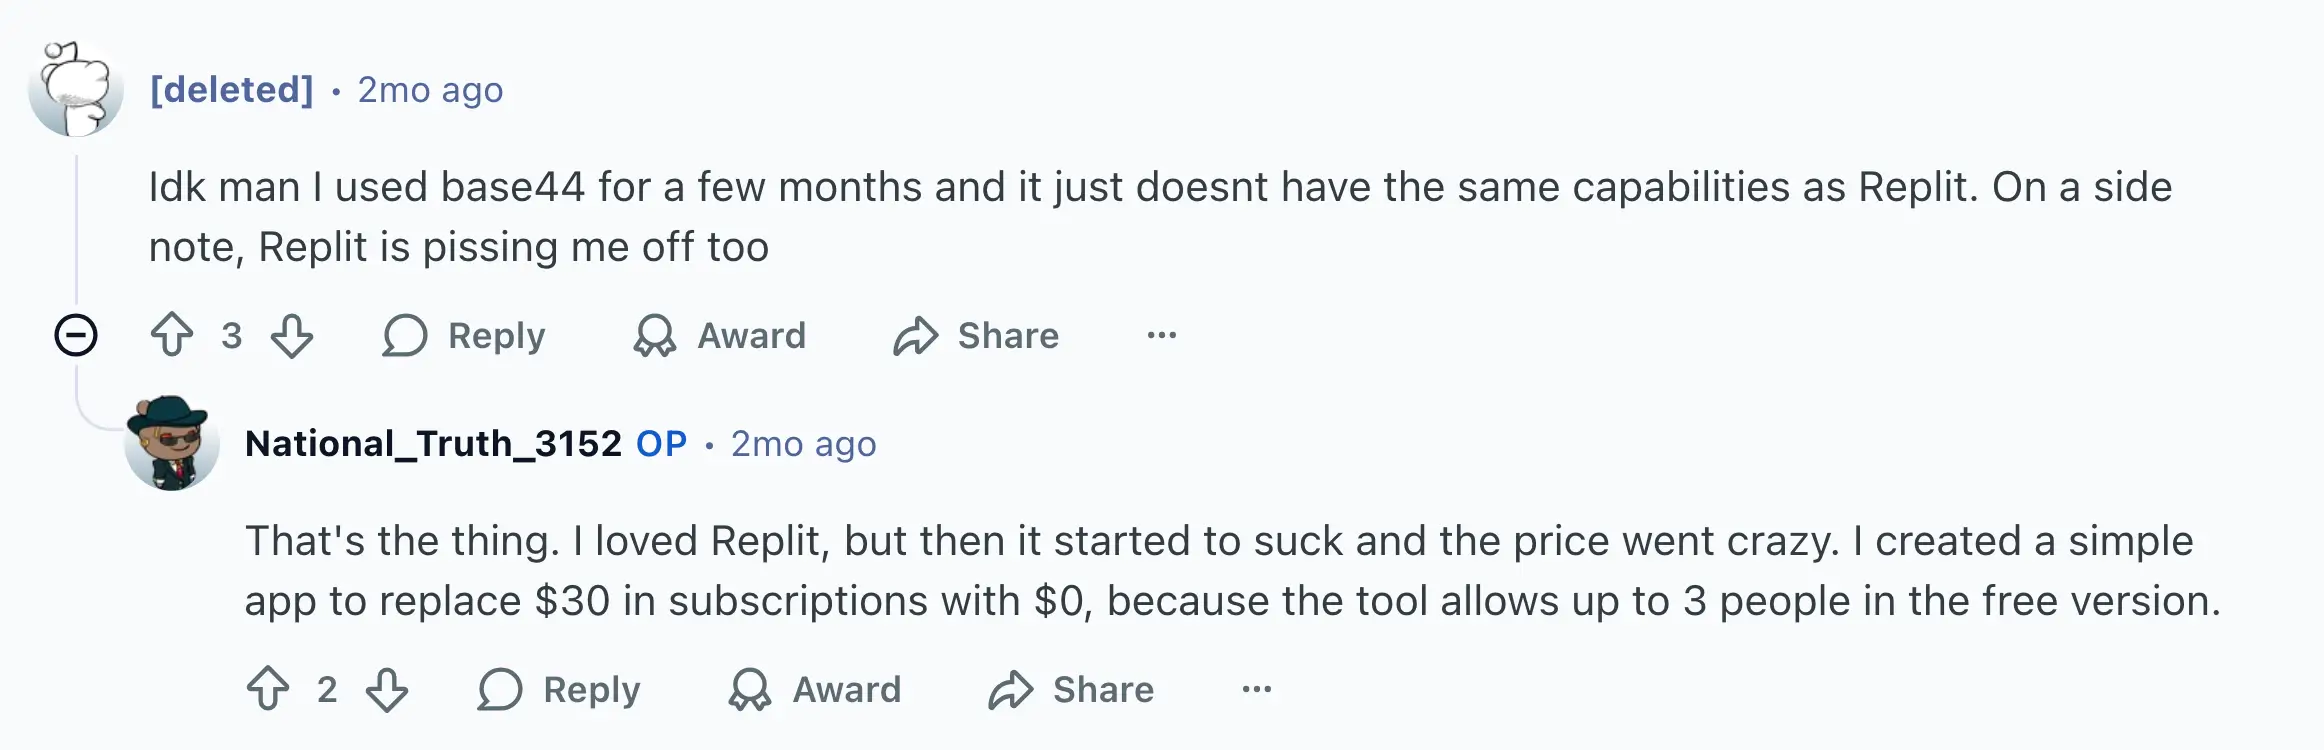Viewport: 2324px width, 750px height.
Task: Open the Award dialog on the top comment
Action: pos(718,336)
